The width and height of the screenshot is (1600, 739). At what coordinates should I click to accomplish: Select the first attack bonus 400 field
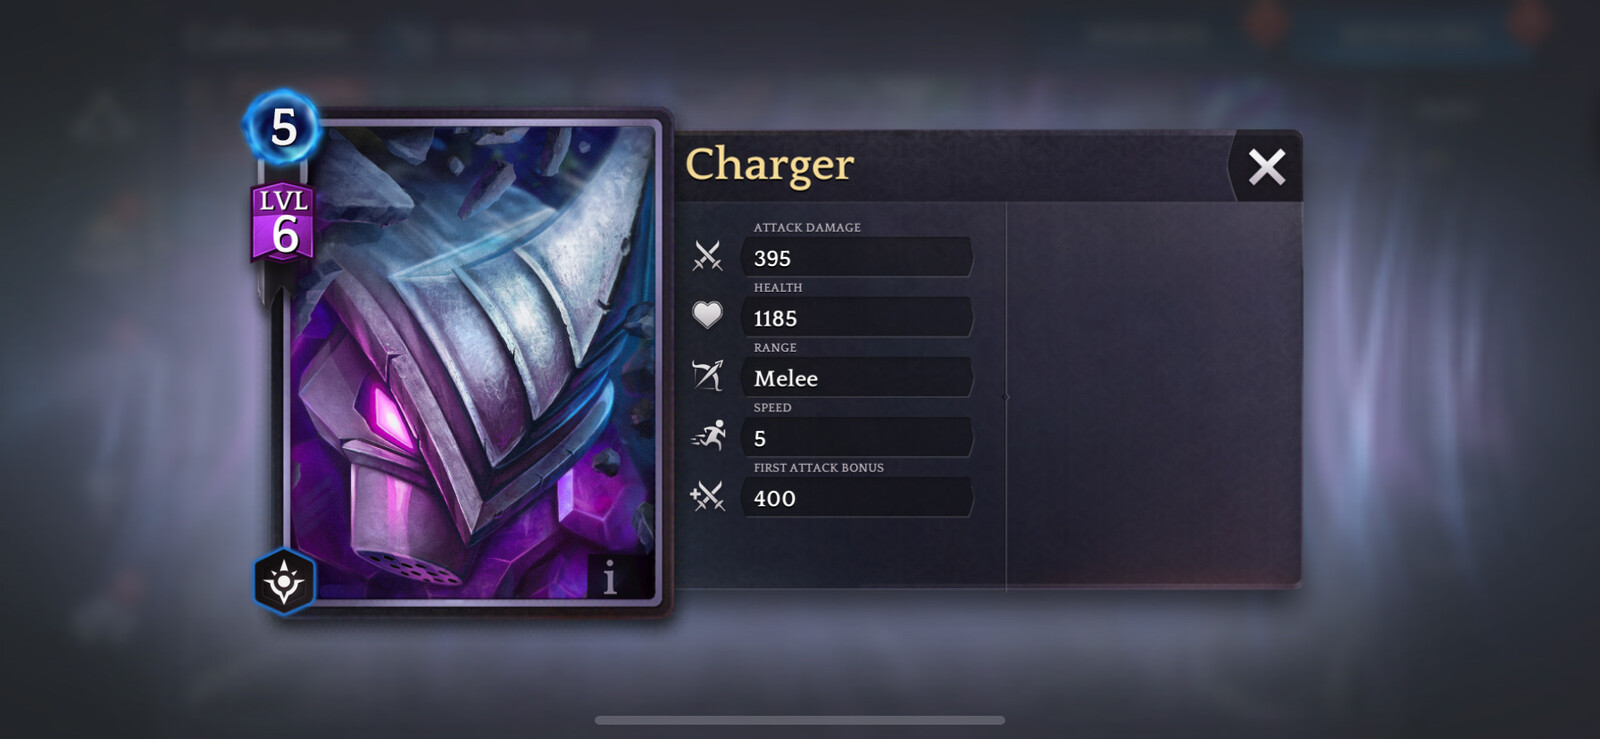857,497
